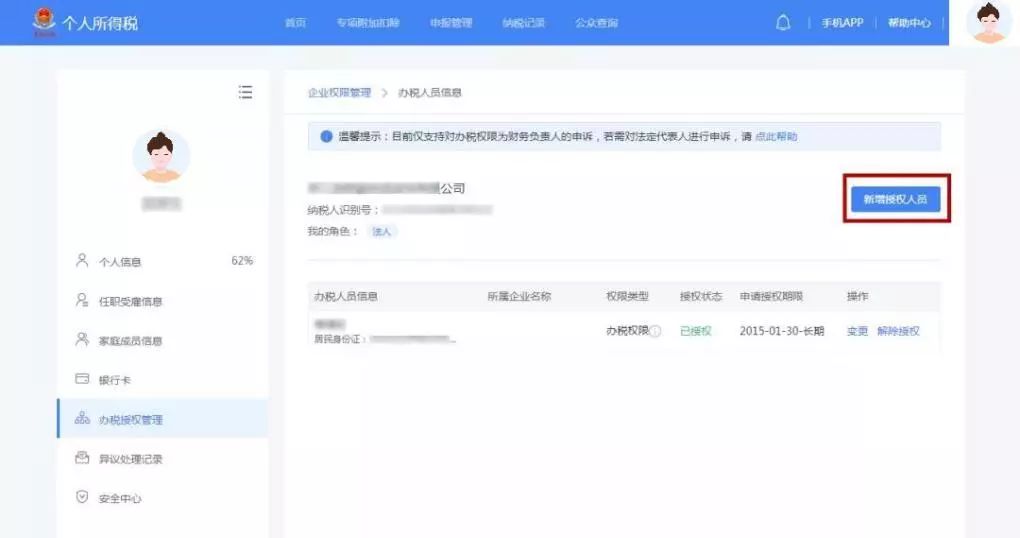The height and width of the screenshot is (538, 1020).
Task: Open the 银行卡 sidebar entry
Action: click(x=114, y=380)
